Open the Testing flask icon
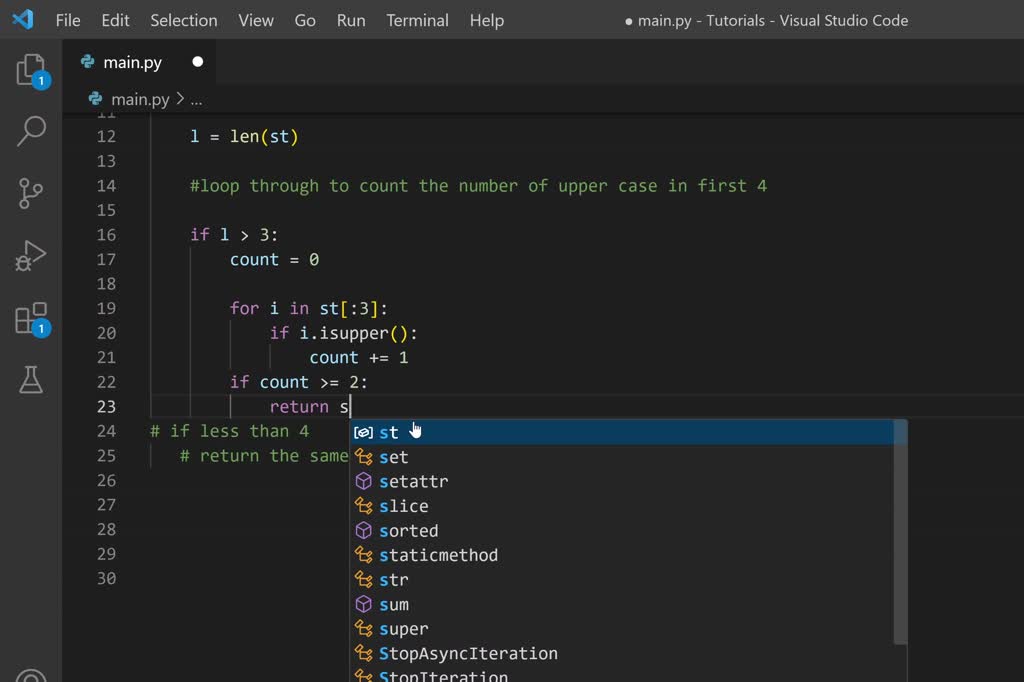This screenshot has width=1024, height=682. click(31, 380)
